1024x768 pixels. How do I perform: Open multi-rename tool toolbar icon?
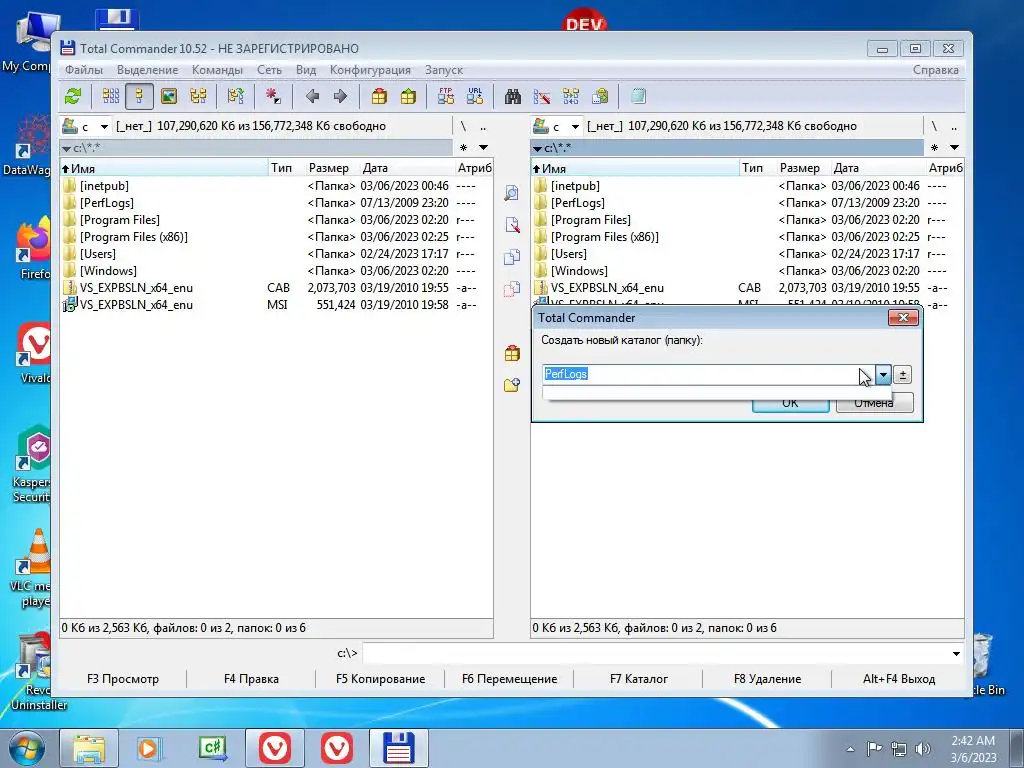click(542, 97)
